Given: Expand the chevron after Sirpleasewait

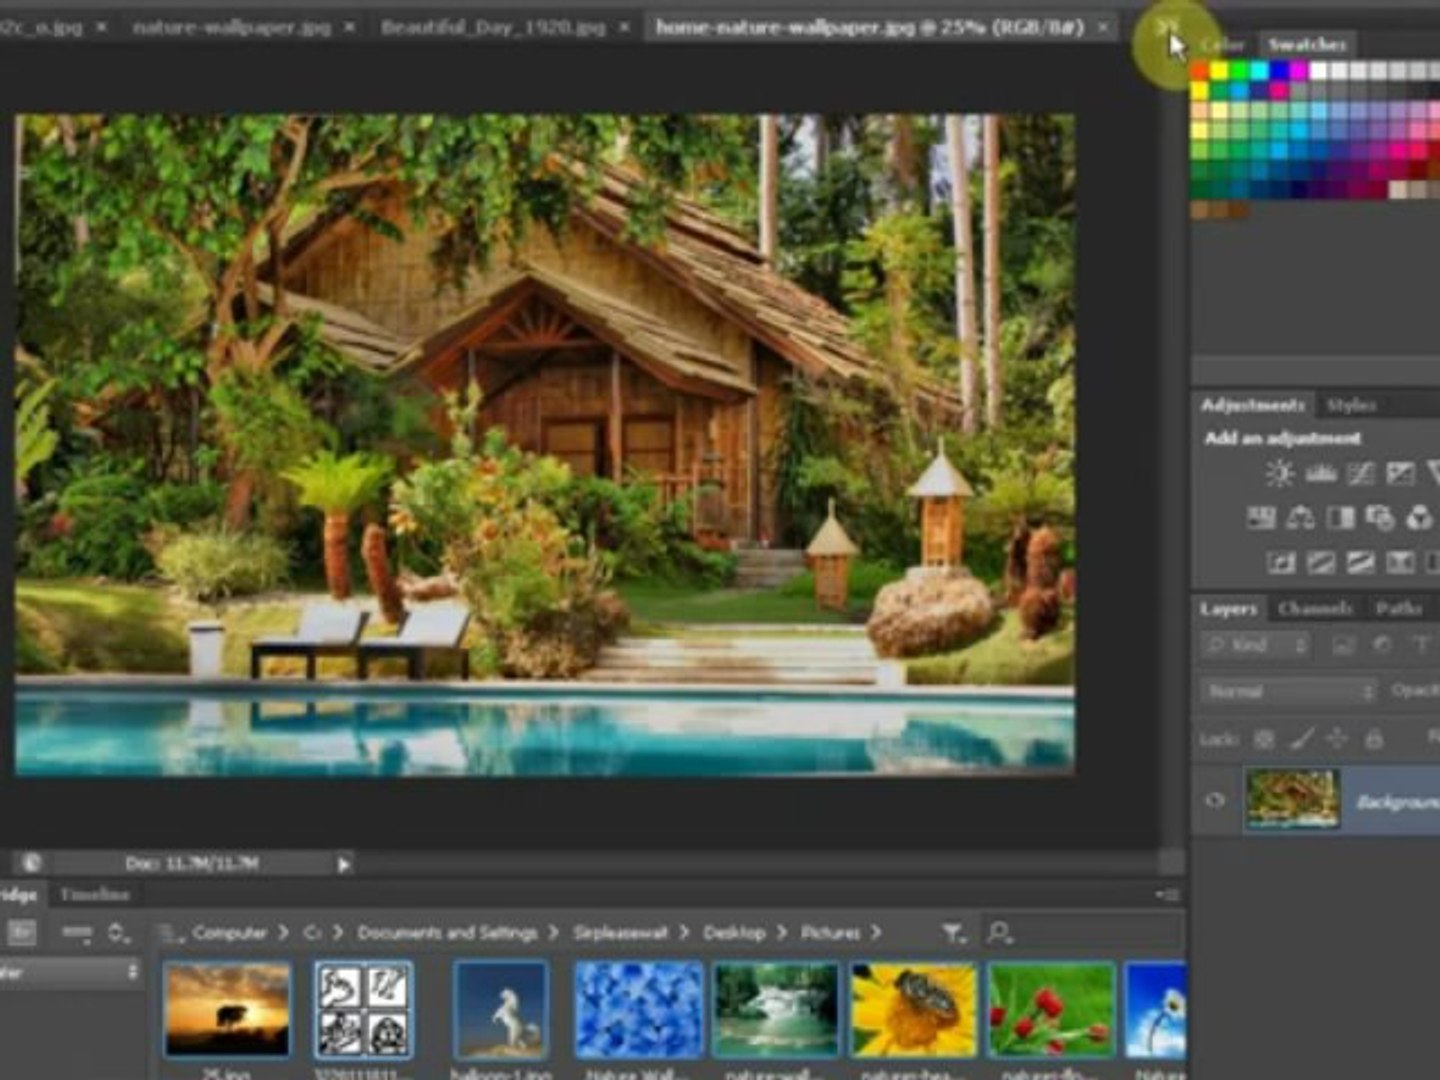Looking at the screenshot, I should click(684, 933).
